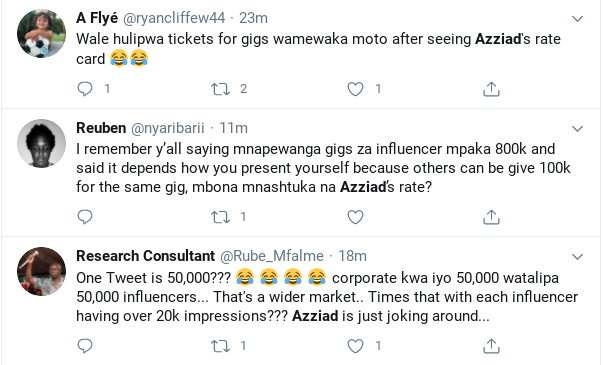Viewport: 603px width, 365px height.
Task: Open Reuben's avatar photo
Action: coord(42,143)
